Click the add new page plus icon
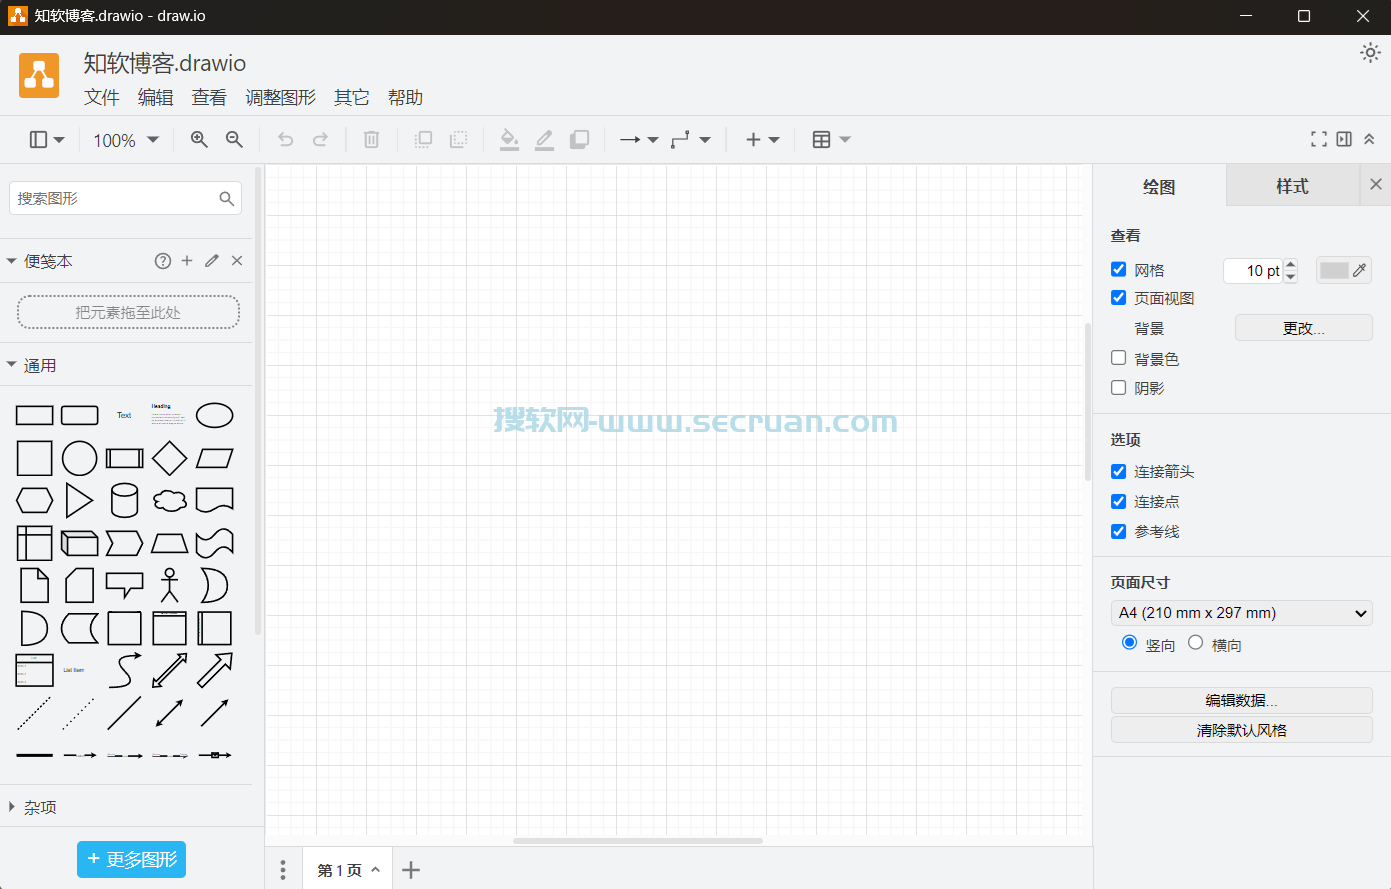The width and height of the screenshot is (1391, 889). pyautogui.click(x=411, y=870)
